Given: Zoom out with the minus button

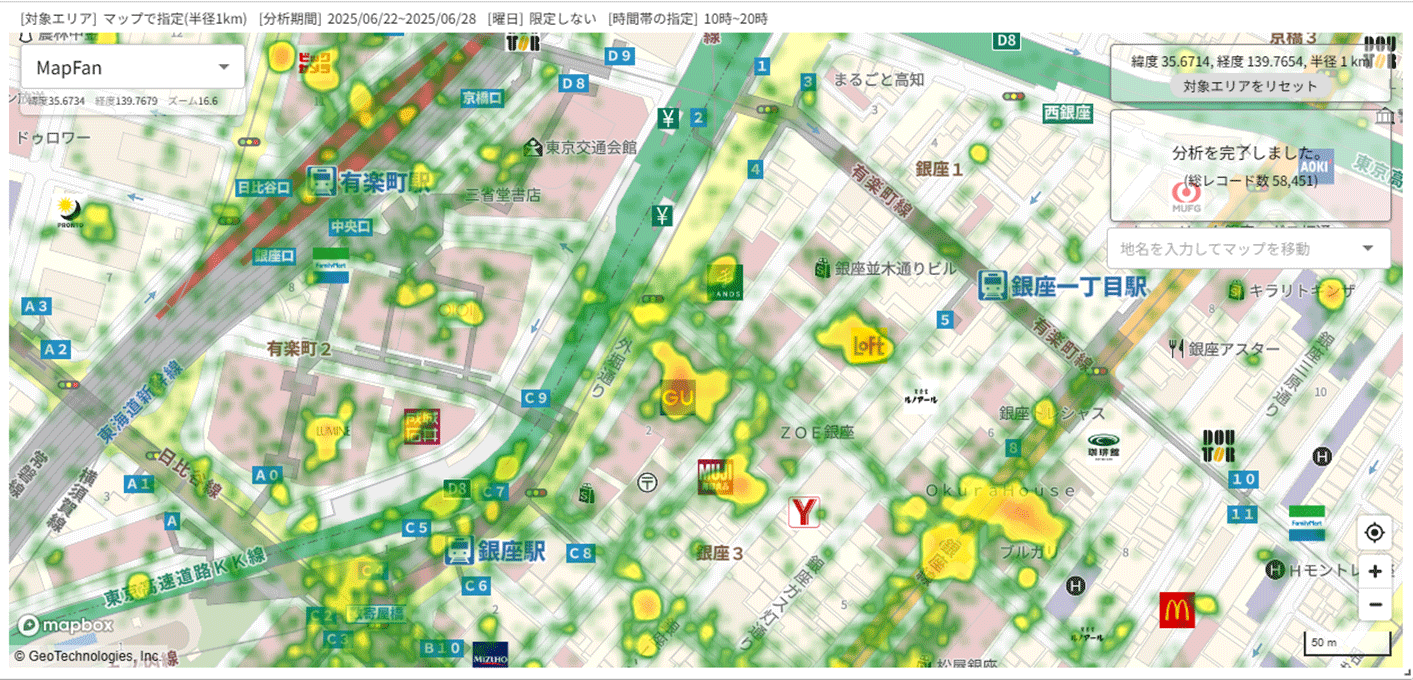Looking at the screenshot, I should [x=1375, y=604].
